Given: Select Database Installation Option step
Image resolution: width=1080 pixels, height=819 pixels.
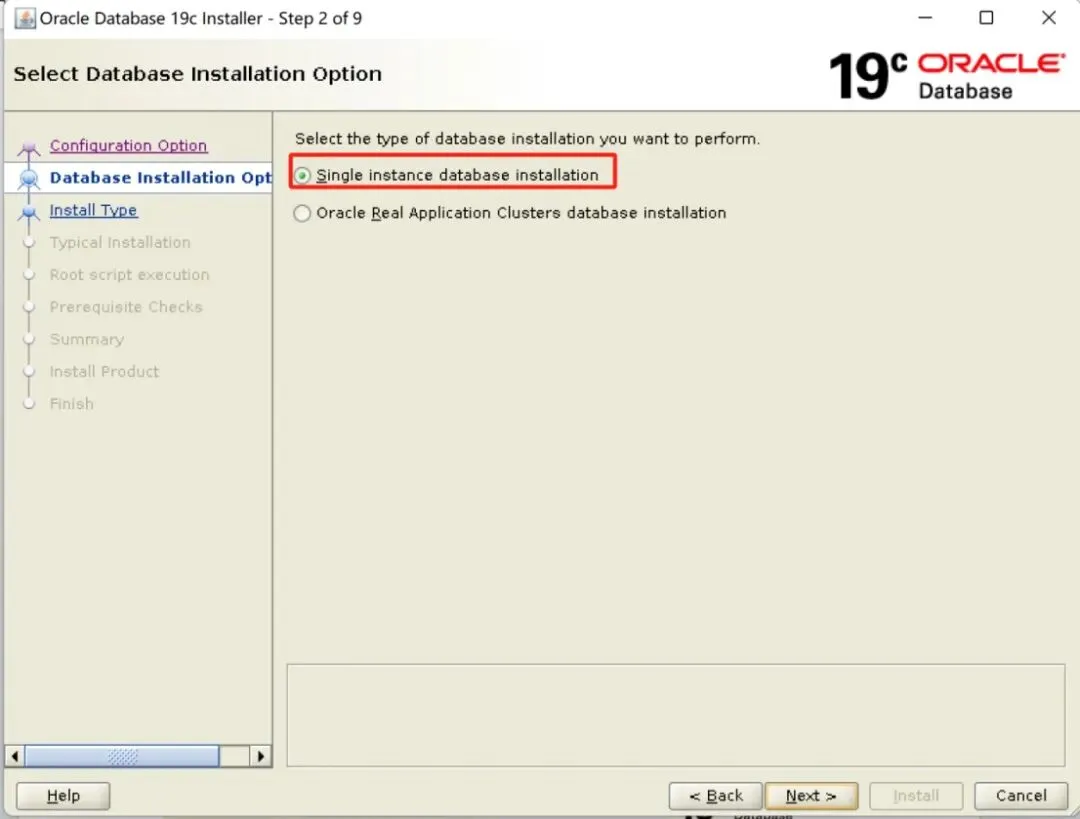Looking at the screenshot, I should [160, 178].
